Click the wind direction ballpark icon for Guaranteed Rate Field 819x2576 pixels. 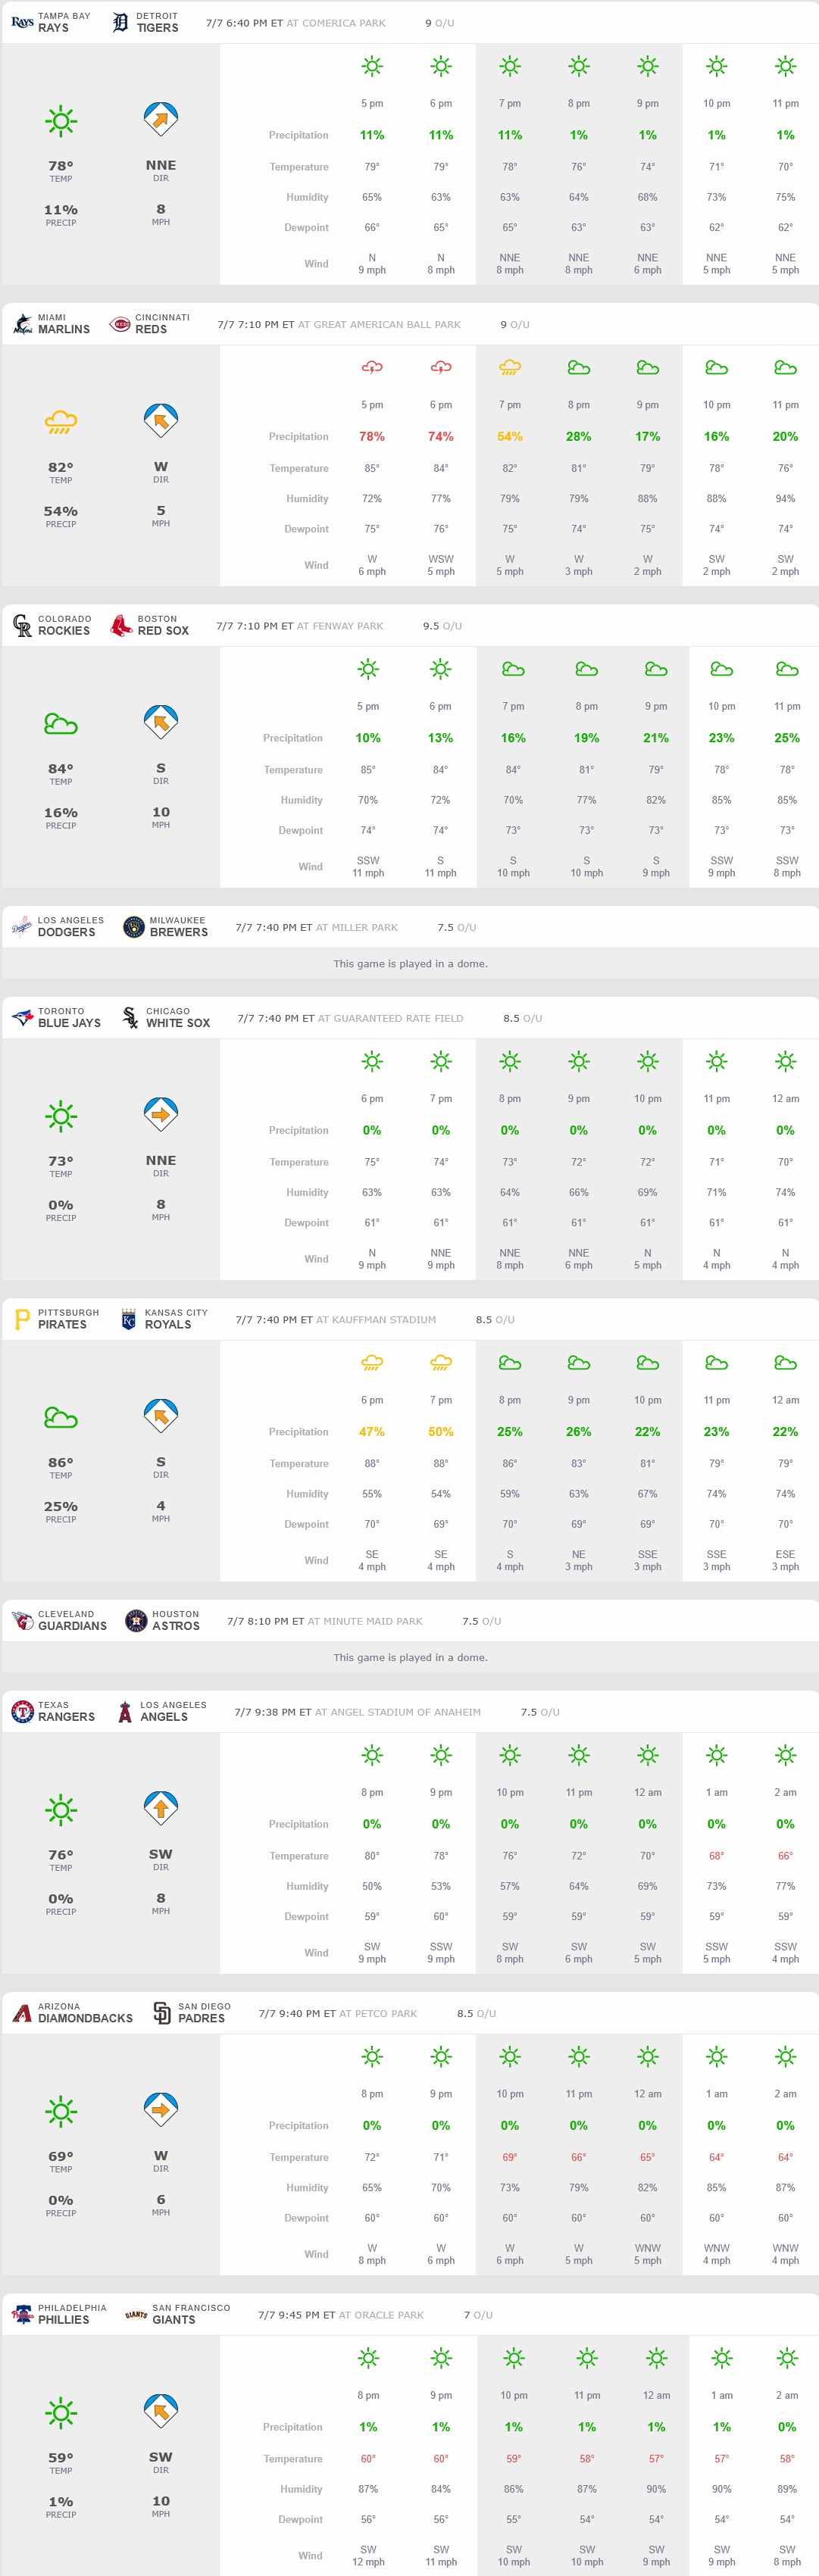[161, 1114]
